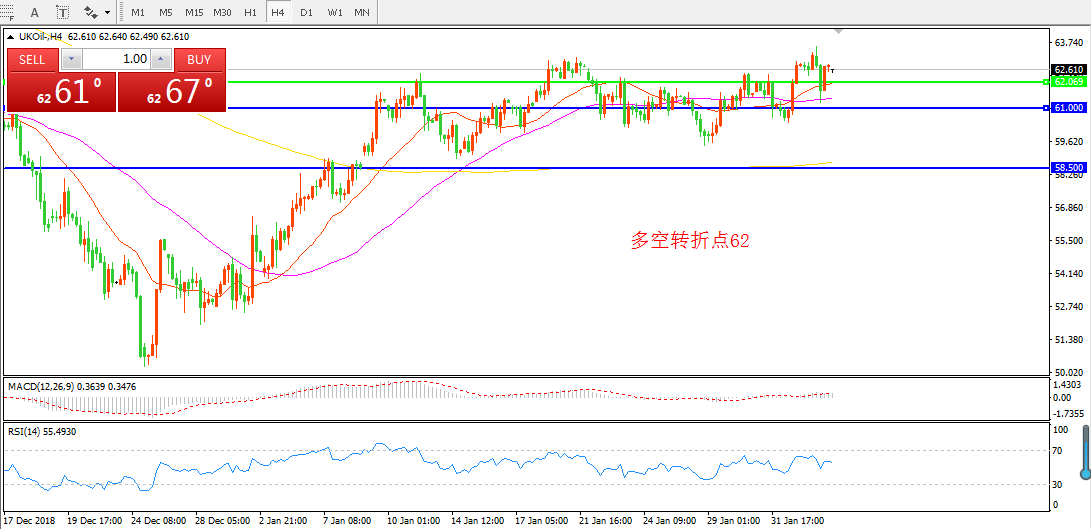Toggle the H4 timeframe button
1091x529 pixels.
[x=278, y=12]
